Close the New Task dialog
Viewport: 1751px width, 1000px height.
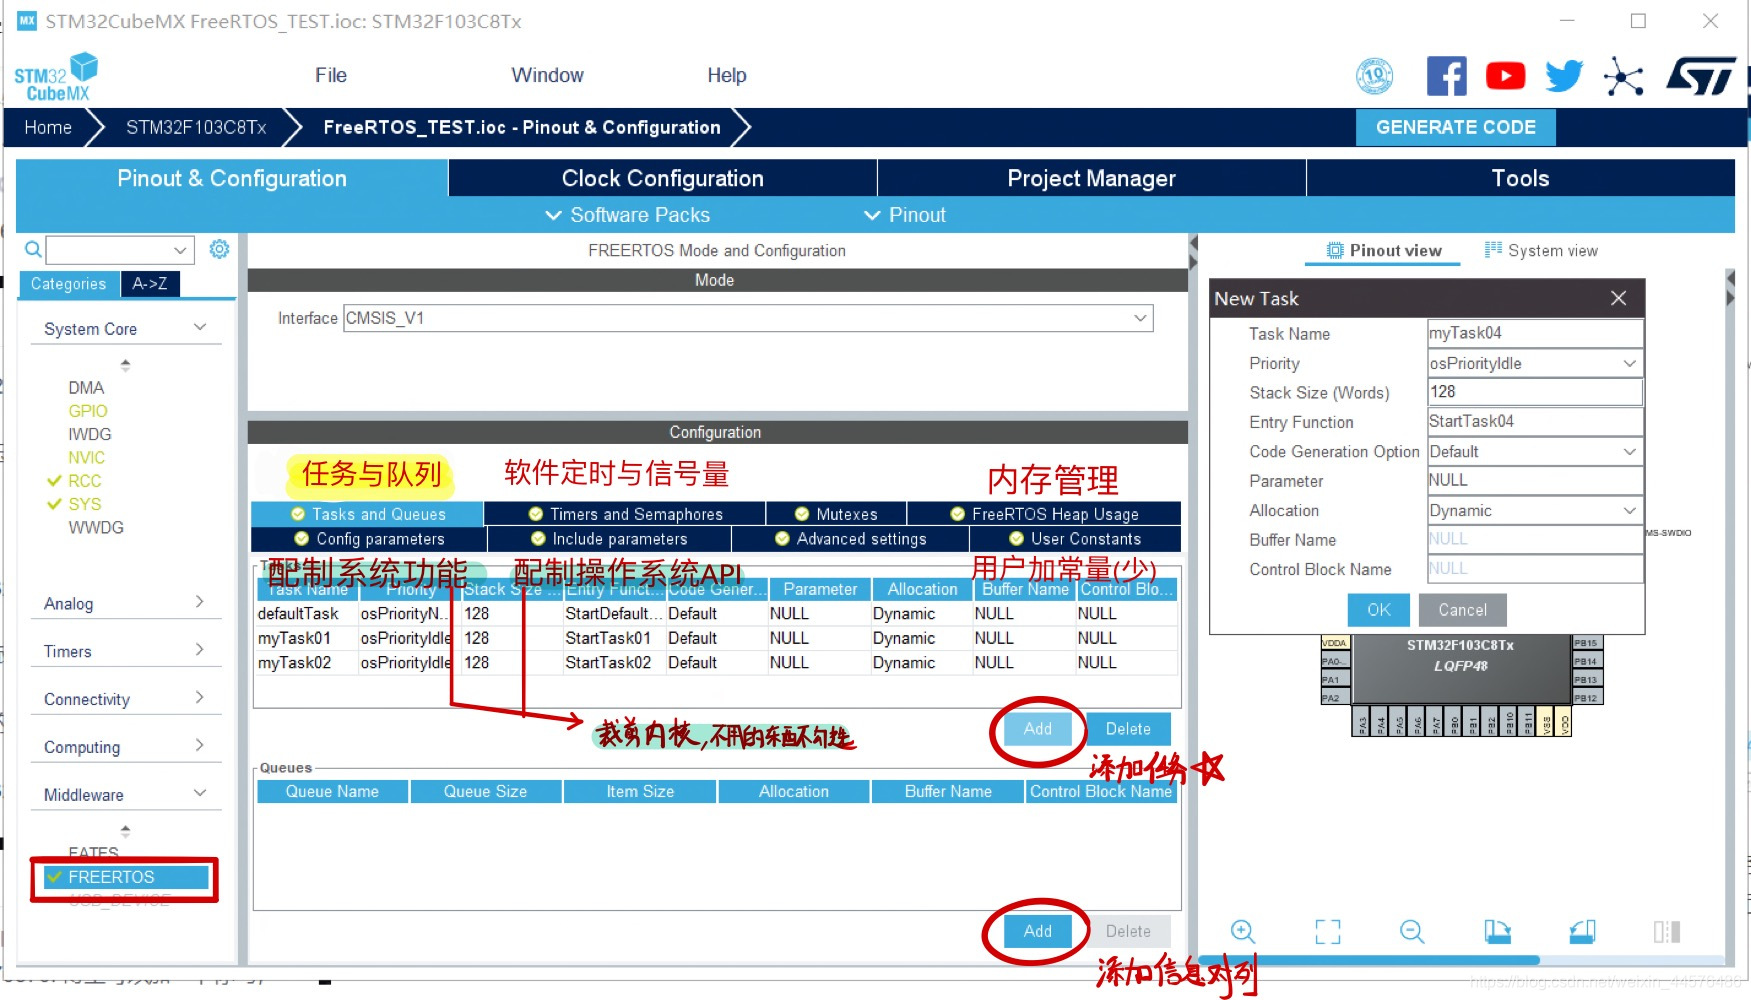tap(1619, 298)
